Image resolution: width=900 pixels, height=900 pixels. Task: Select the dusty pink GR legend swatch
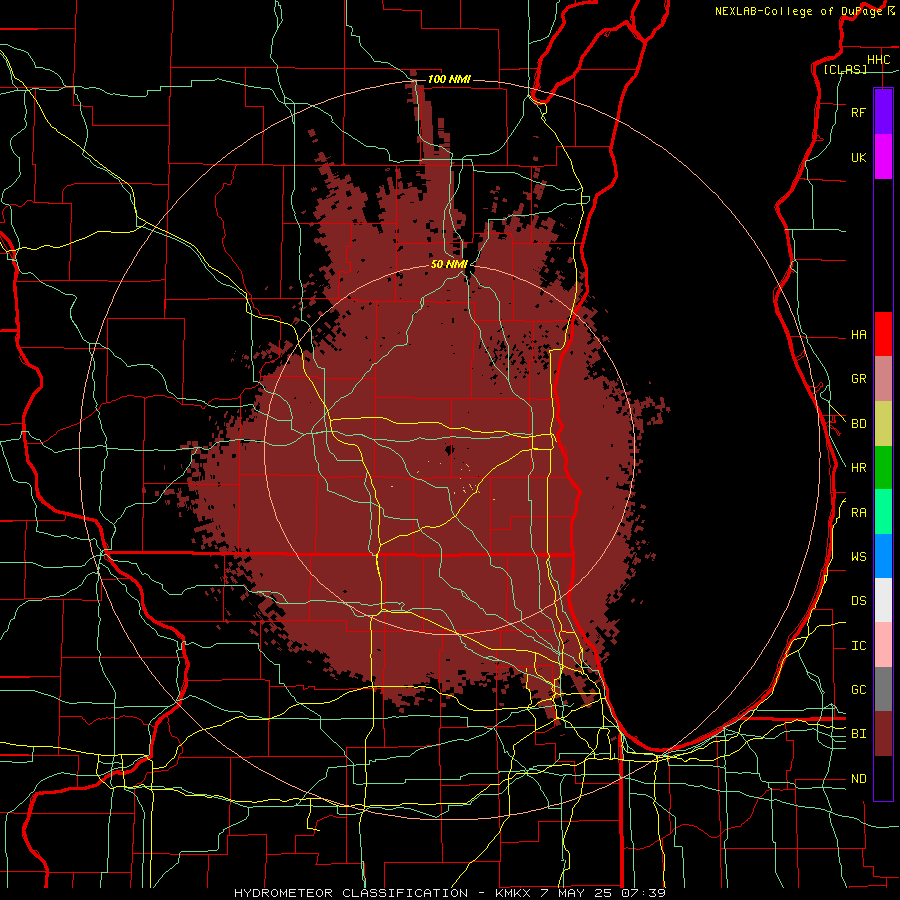point(883,379)
